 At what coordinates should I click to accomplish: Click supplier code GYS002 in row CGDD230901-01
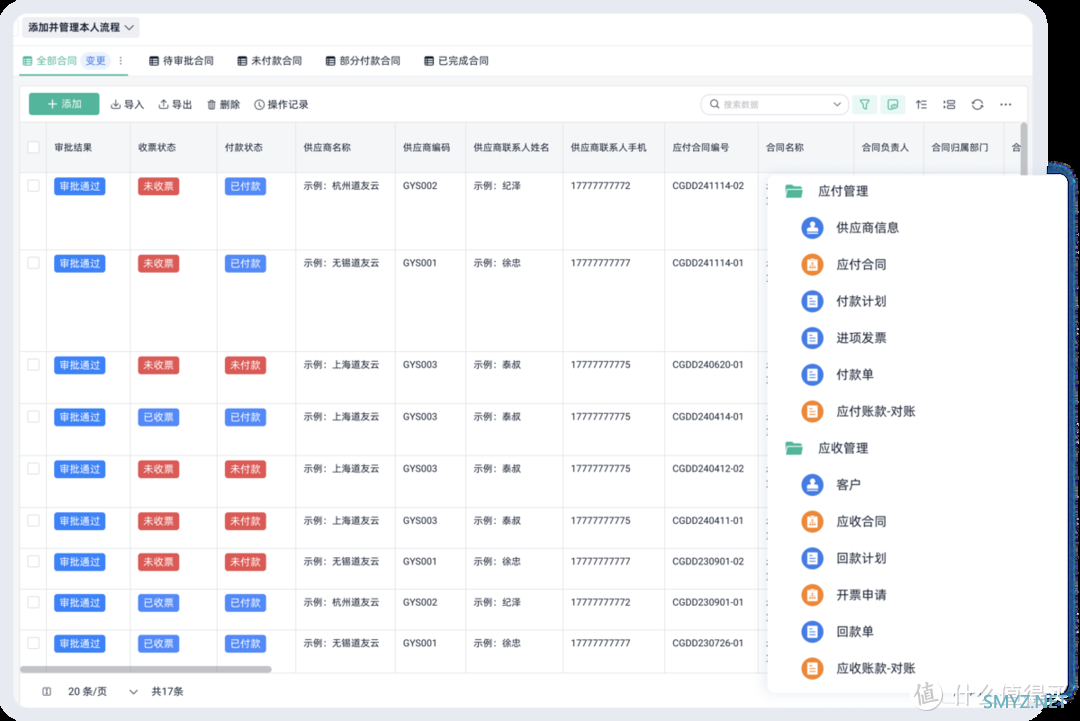click(420, 602)
